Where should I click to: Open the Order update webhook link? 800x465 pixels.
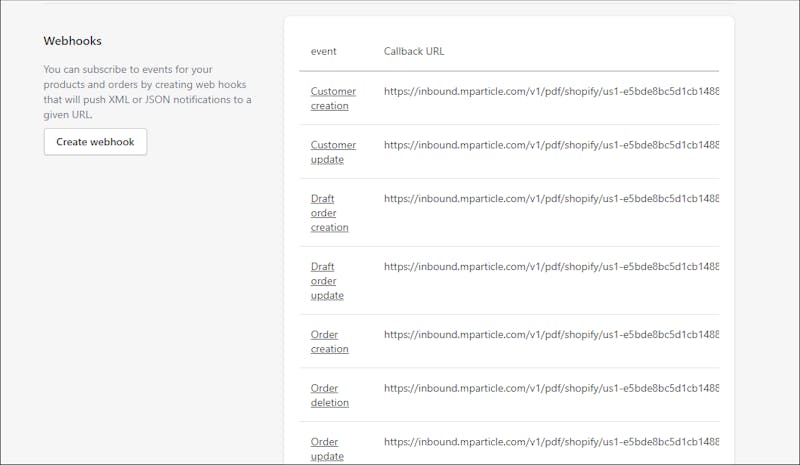327,449
